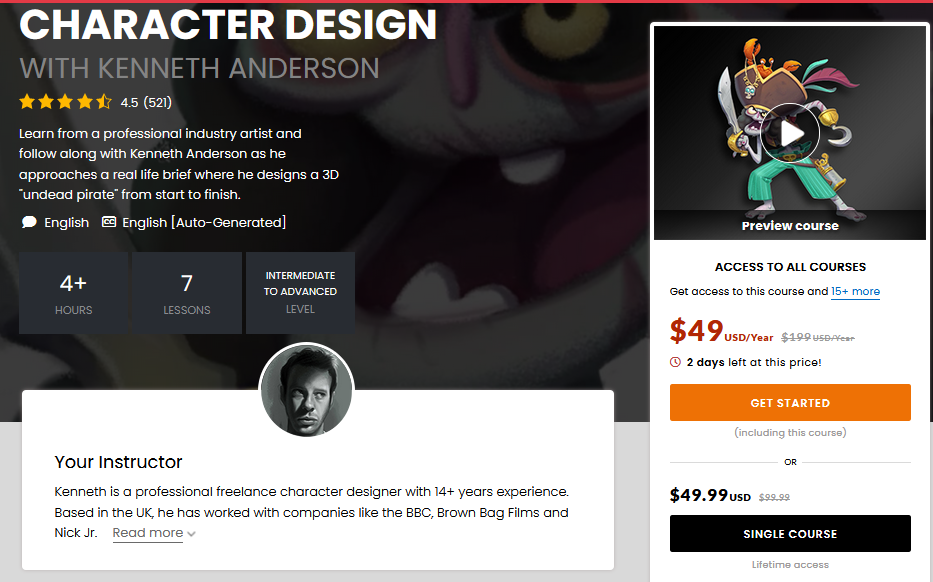Screen dimensions: 933x582
Task: Click the 4+ Hours info tile
Action: point(73,292)
